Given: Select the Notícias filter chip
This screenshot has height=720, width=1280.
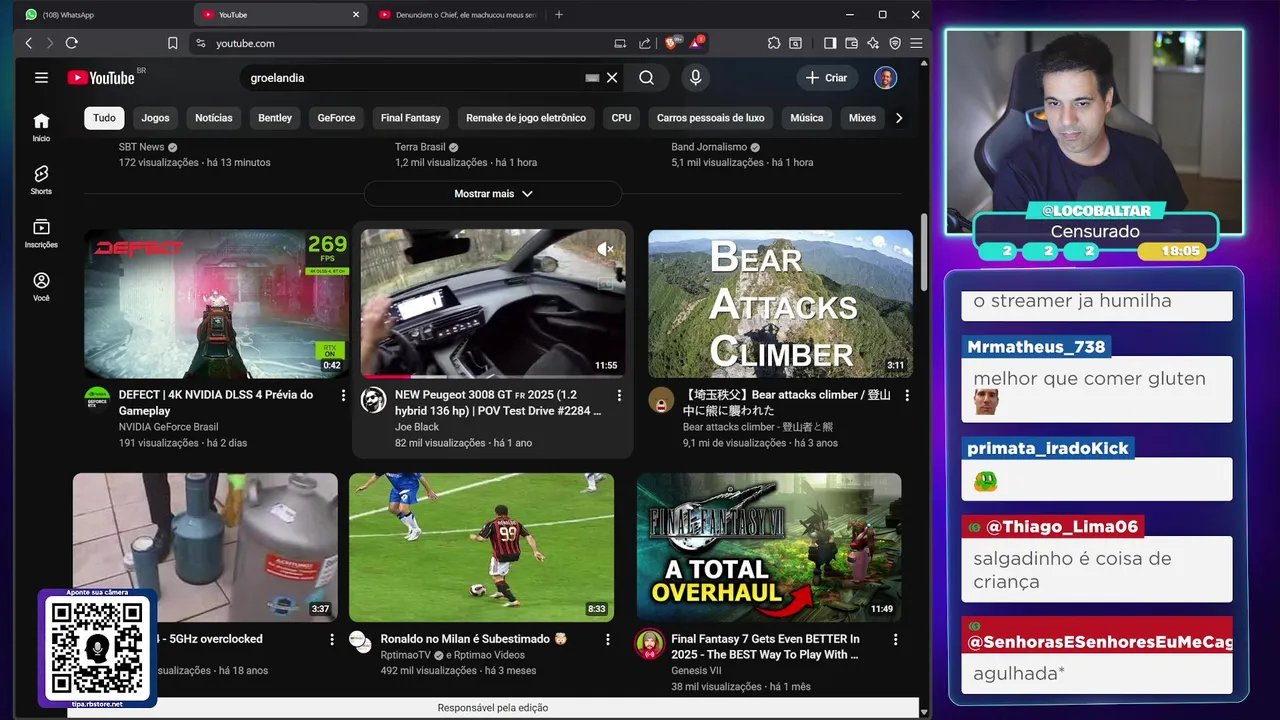Looking at the screenshot, I should point(214,118).
